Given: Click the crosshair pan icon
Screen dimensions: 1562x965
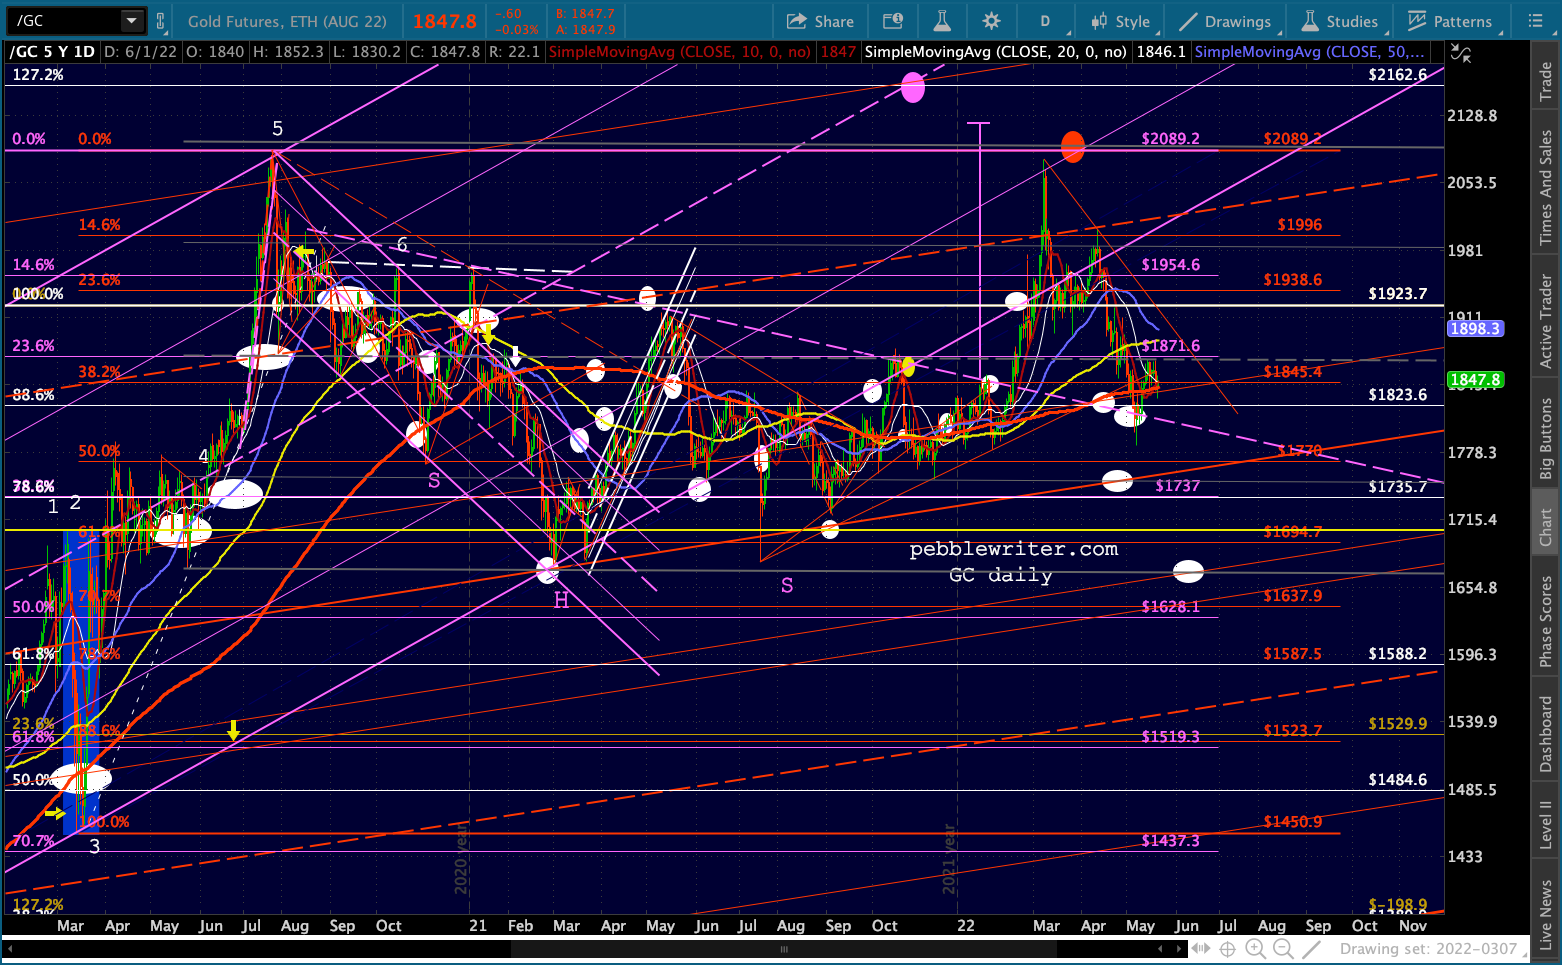Looking at the screenshot, I should pos(1227,949).
